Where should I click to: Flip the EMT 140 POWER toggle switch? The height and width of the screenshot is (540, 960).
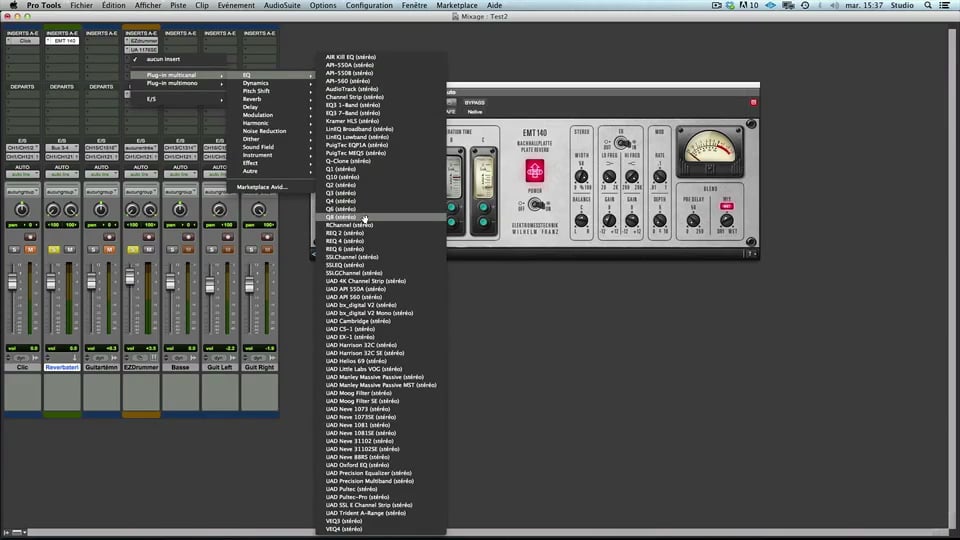(536, 204)
